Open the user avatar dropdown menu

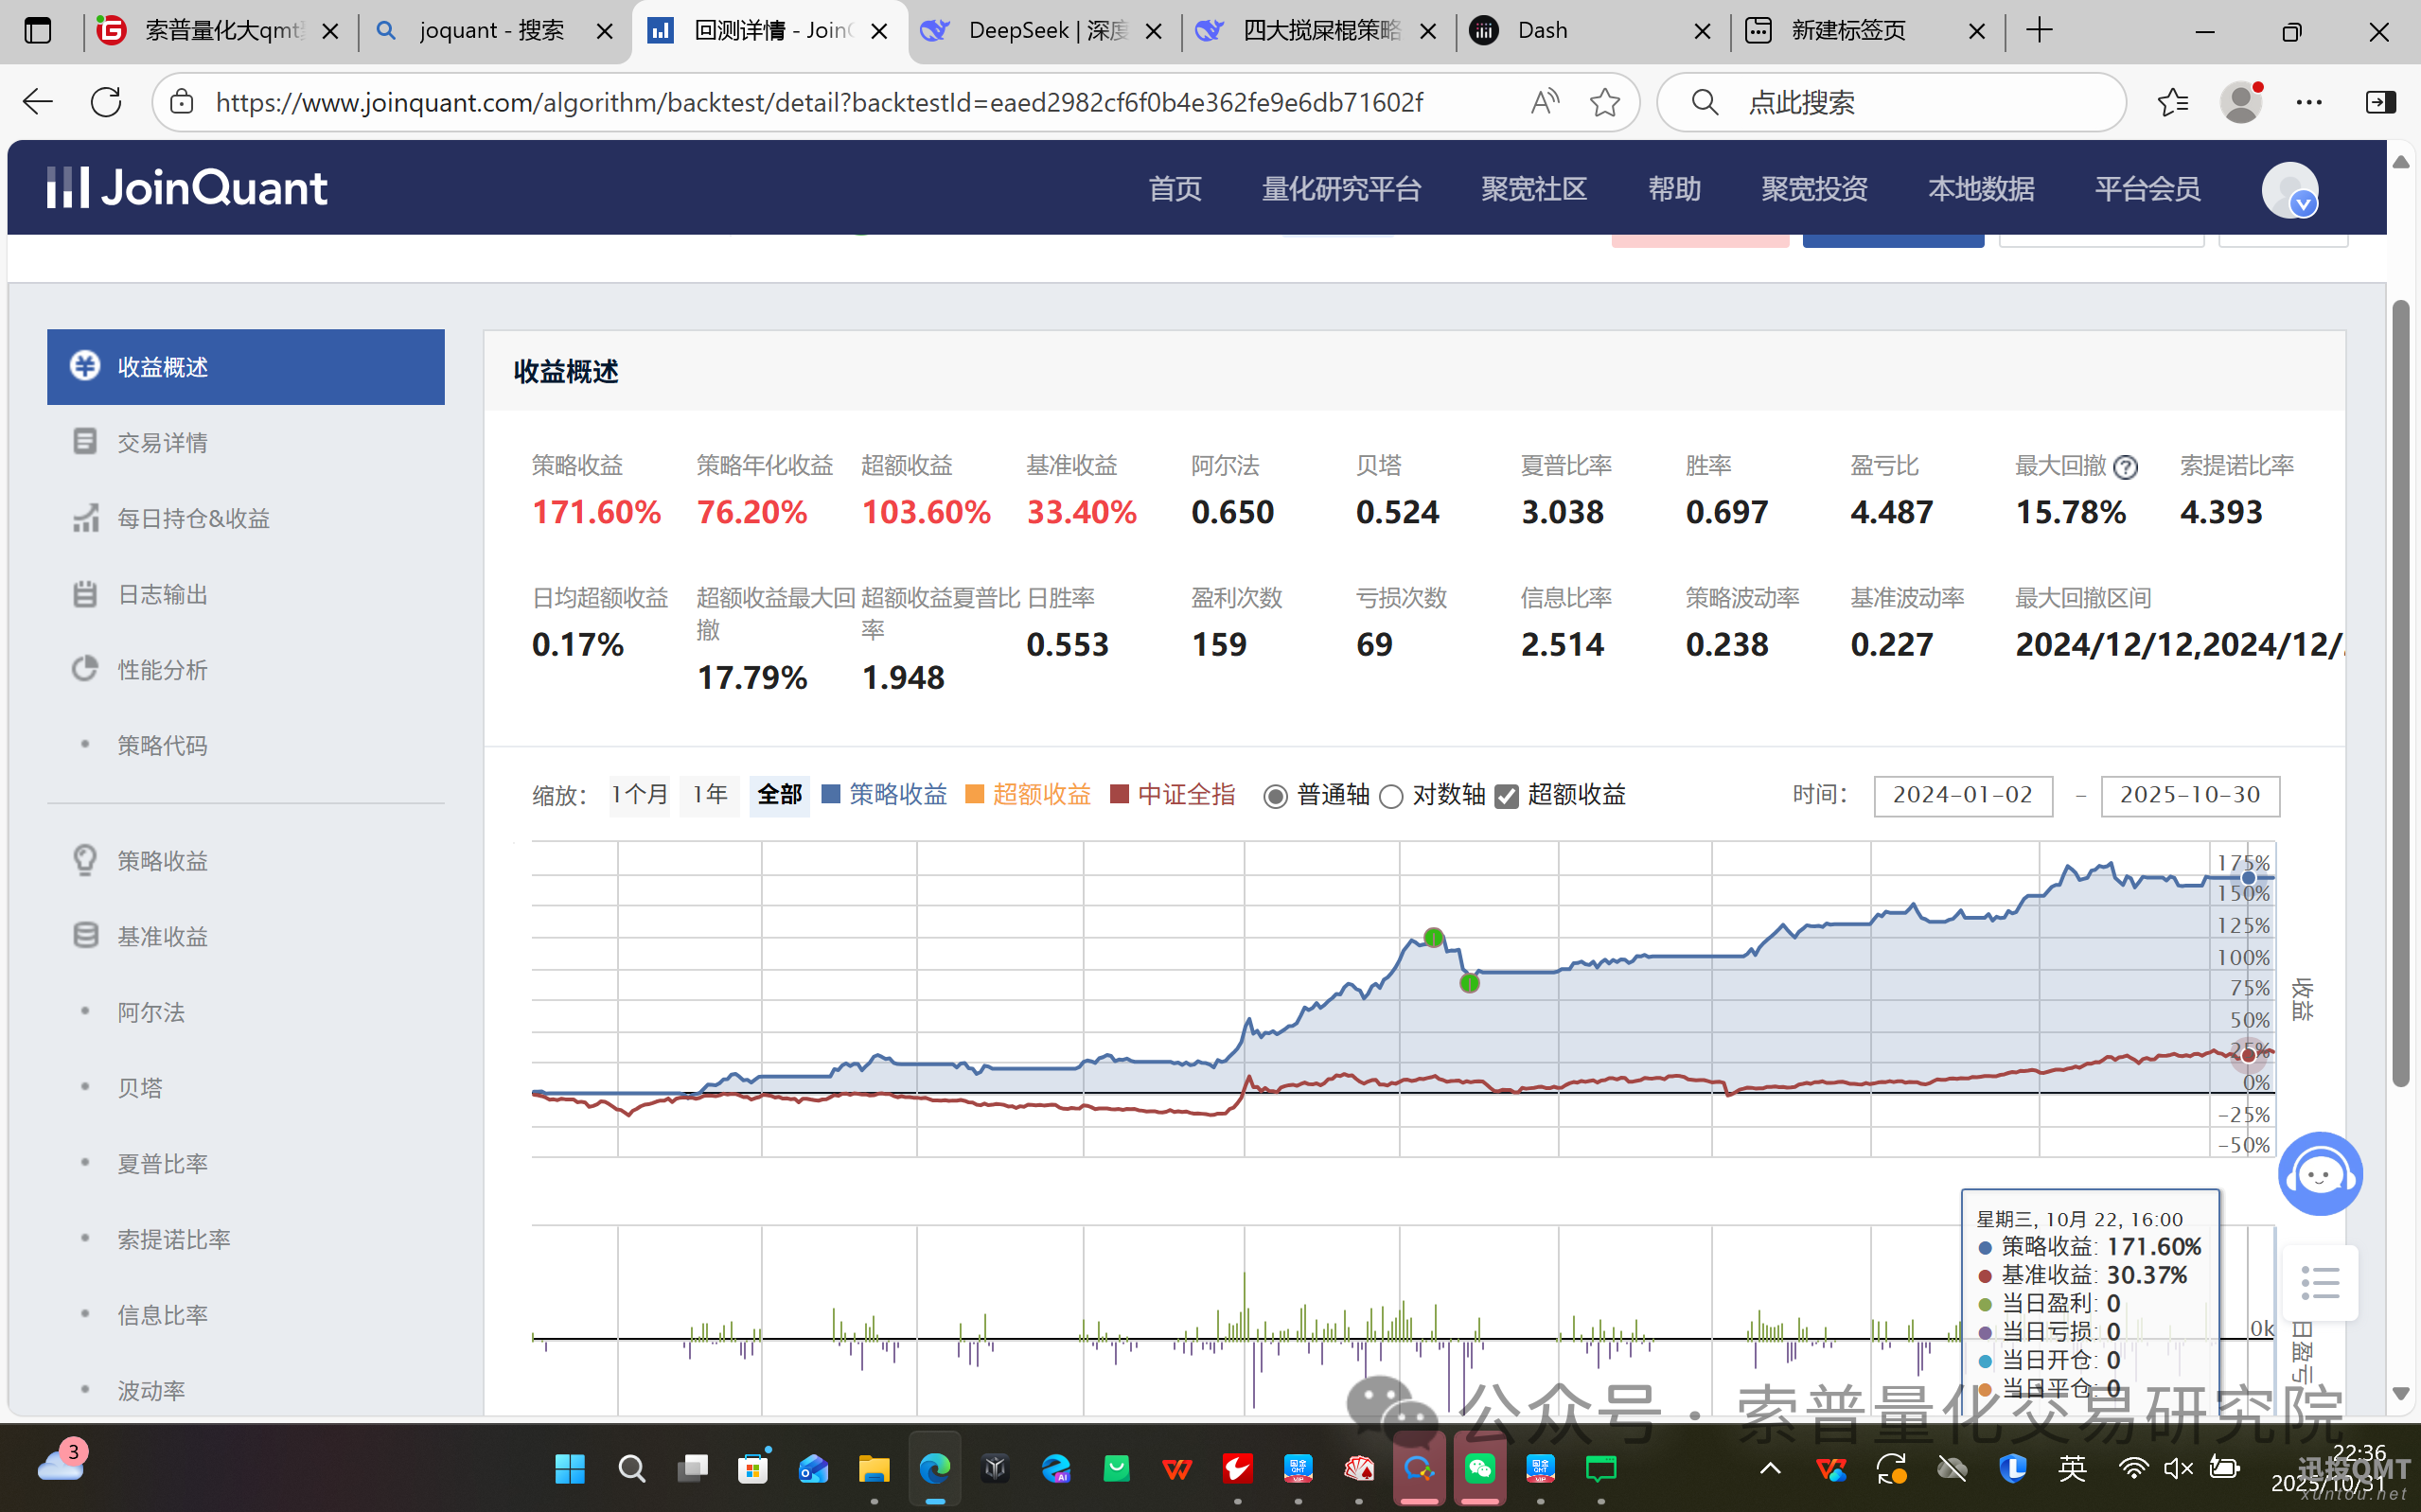pyautogui.click(x=2290, y=190)
